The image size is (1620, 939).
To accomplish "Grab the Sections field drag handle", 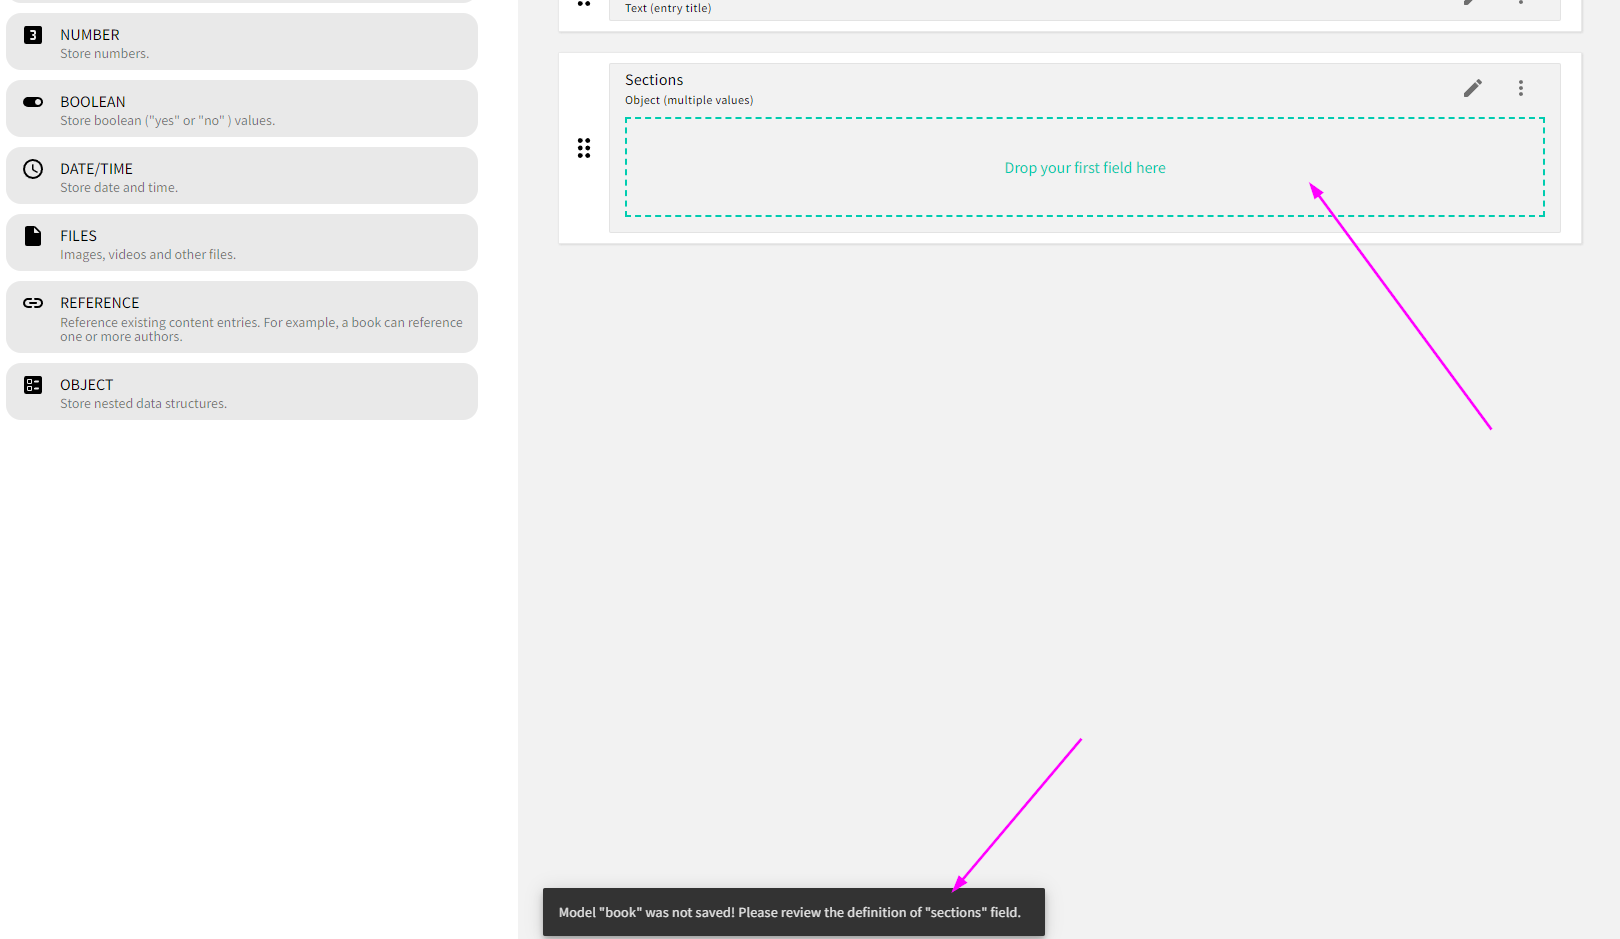I will click(584, 148).
